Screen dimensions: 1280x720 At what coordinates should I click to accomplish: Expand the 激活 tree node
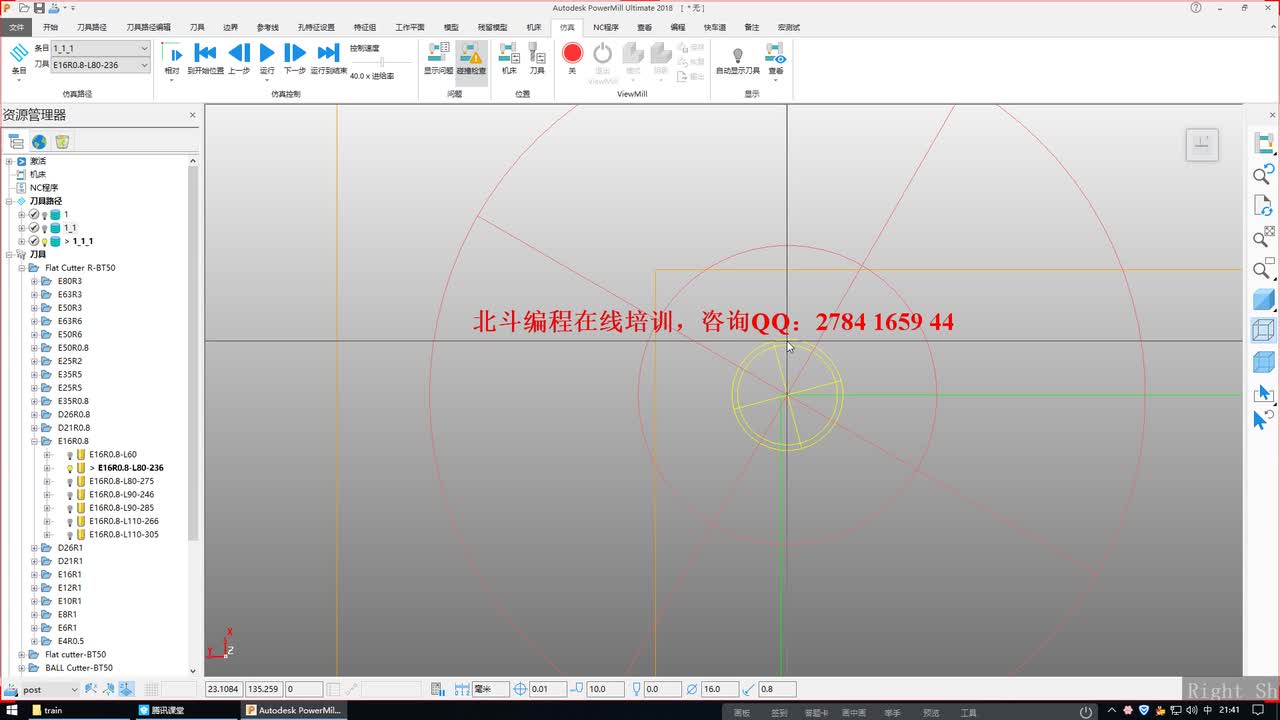[9, 161]
